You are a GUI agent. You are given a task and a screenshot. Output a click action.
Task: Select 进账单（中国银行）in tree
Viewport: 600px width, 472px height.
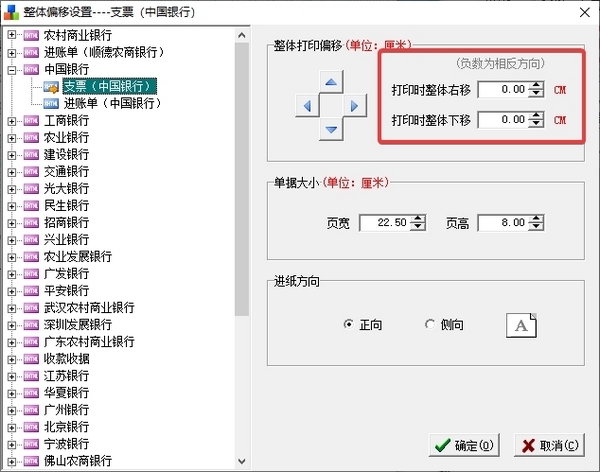112,103
